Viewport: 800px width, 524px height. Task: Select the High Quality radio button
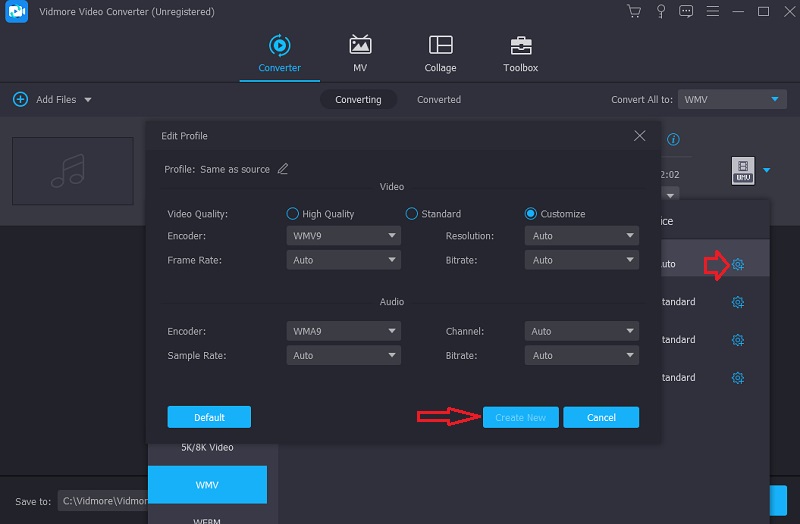coord(293,214)
